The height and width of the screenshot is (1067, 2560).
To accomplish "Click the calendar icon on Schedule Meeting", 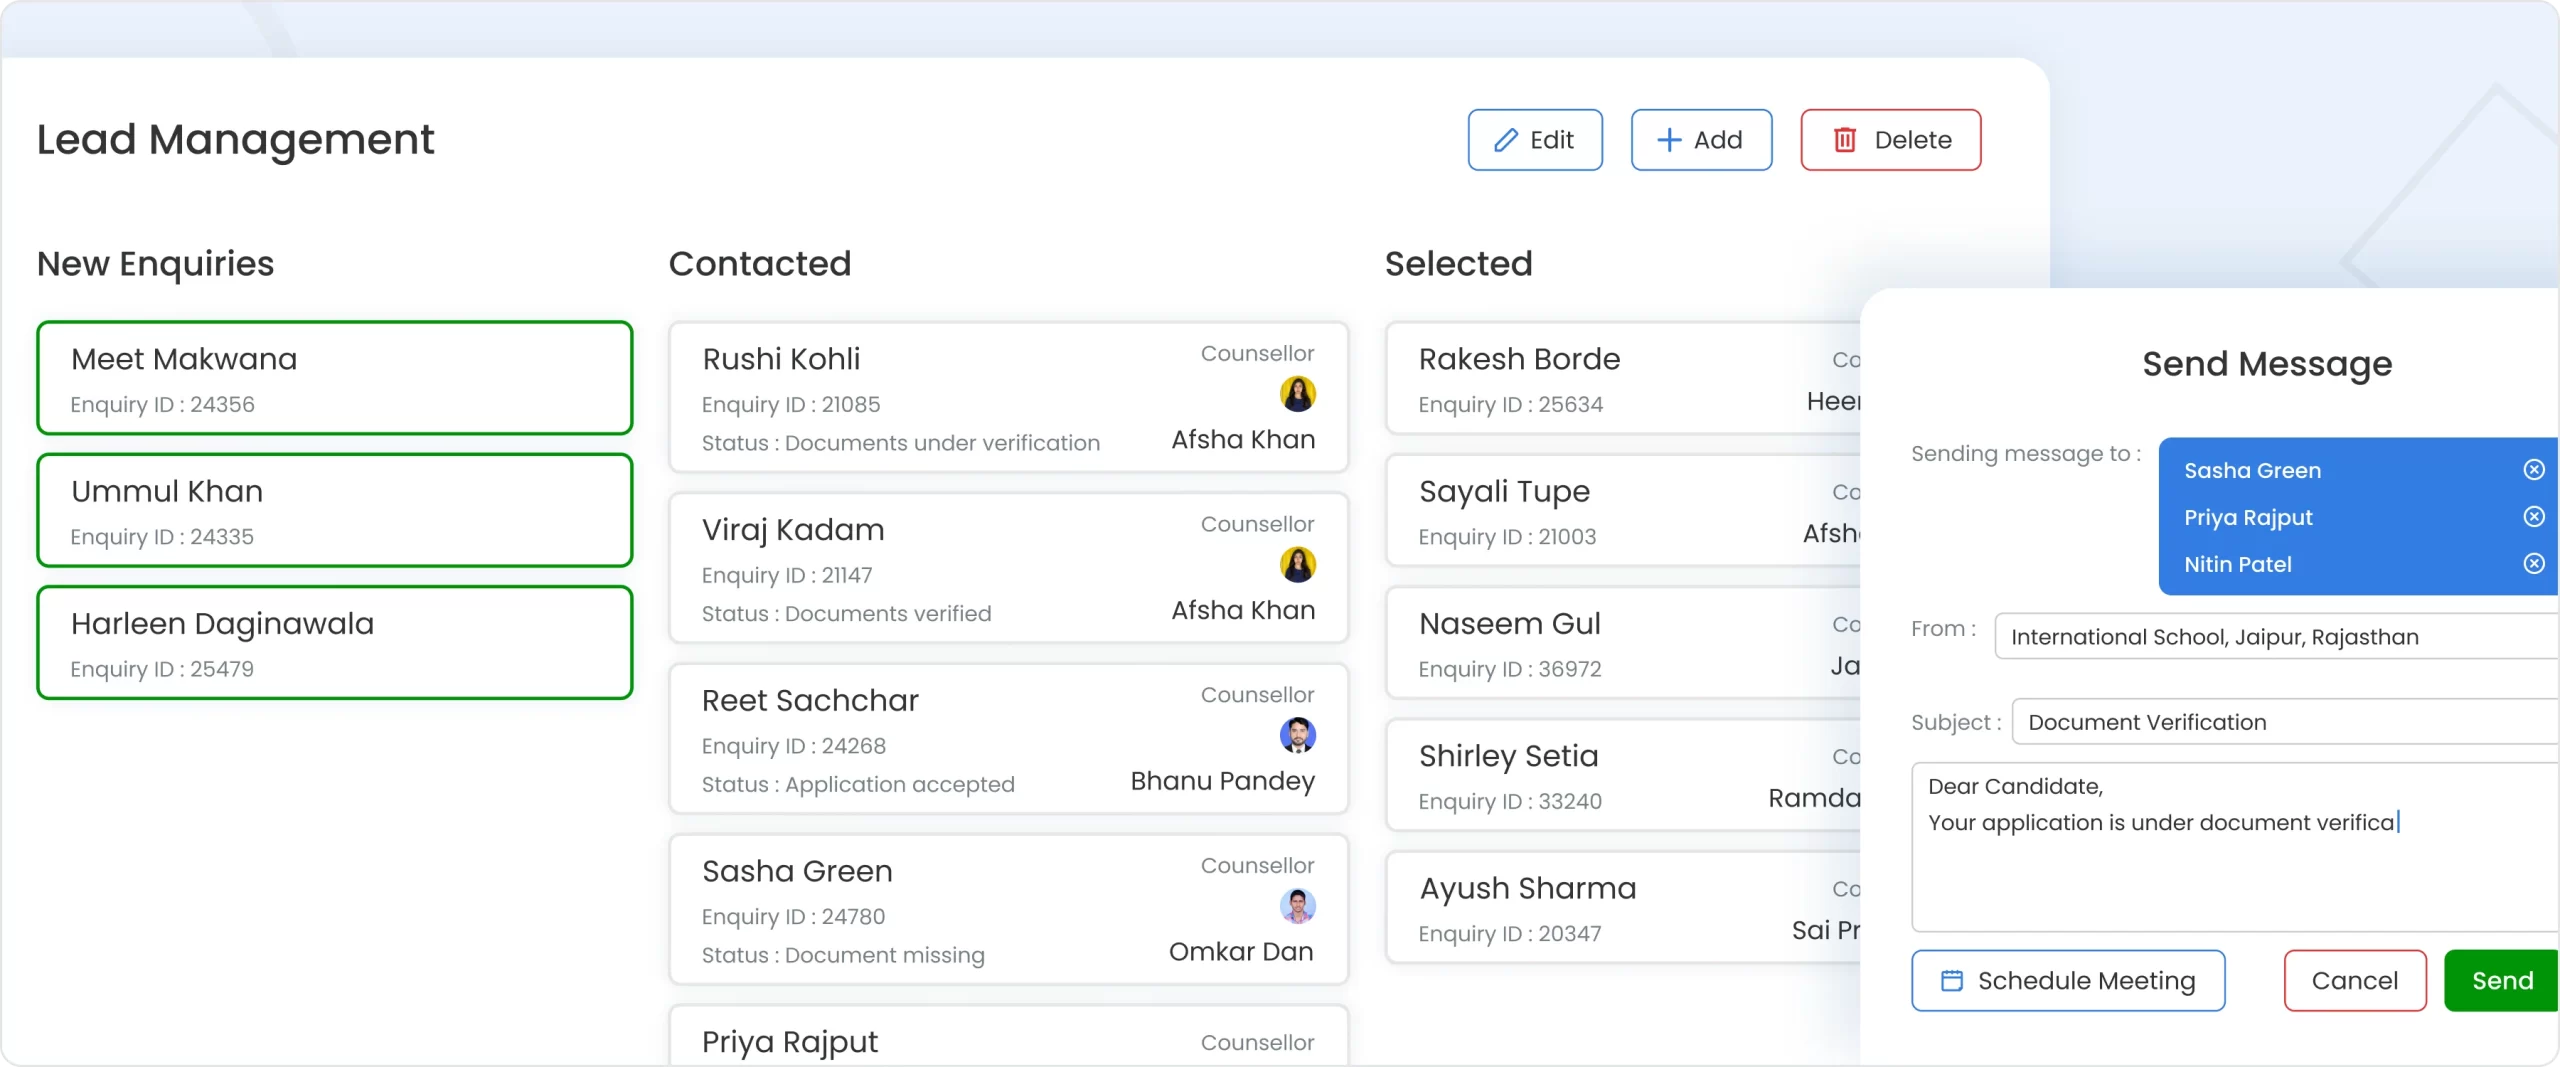I will [x=1952, y=980].
